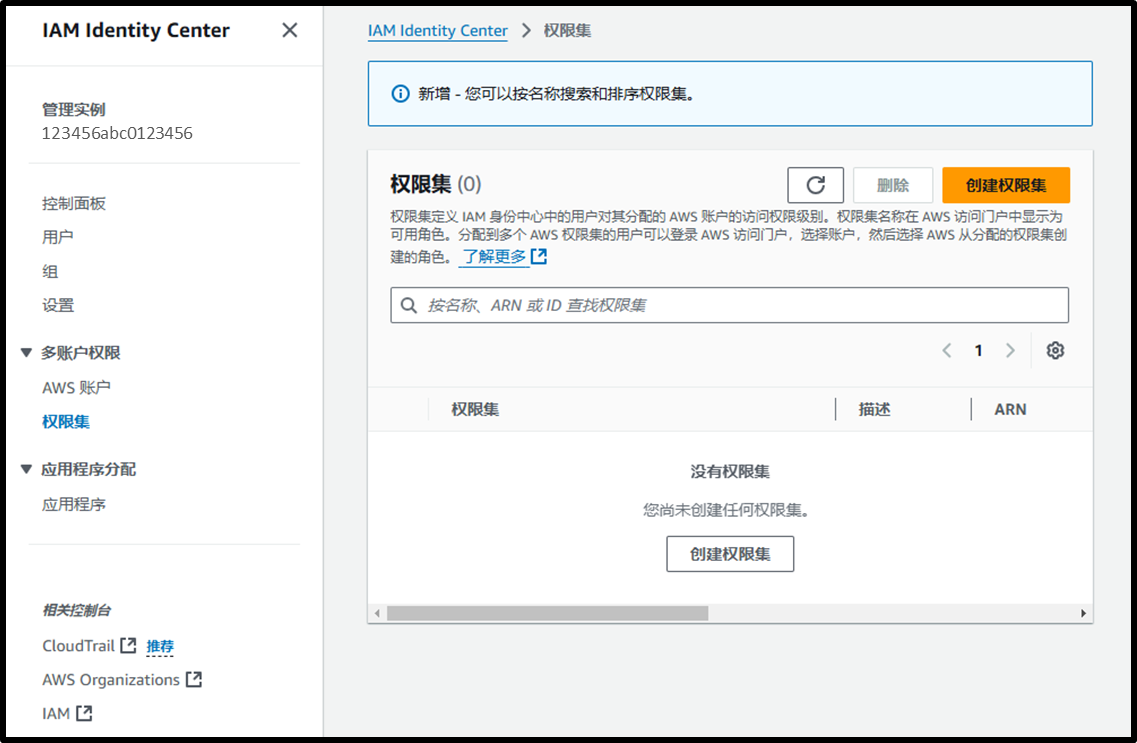Open the CloudTrail console link
The image size is (1137, 743).
point(78,645)
